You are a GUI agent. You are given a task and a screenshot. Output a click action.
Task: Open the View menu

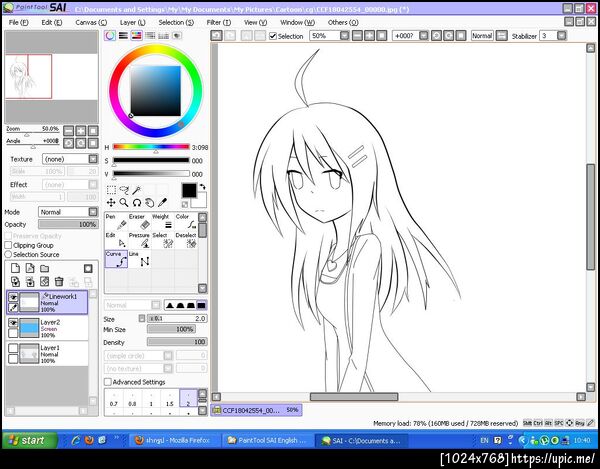point(255,23)
